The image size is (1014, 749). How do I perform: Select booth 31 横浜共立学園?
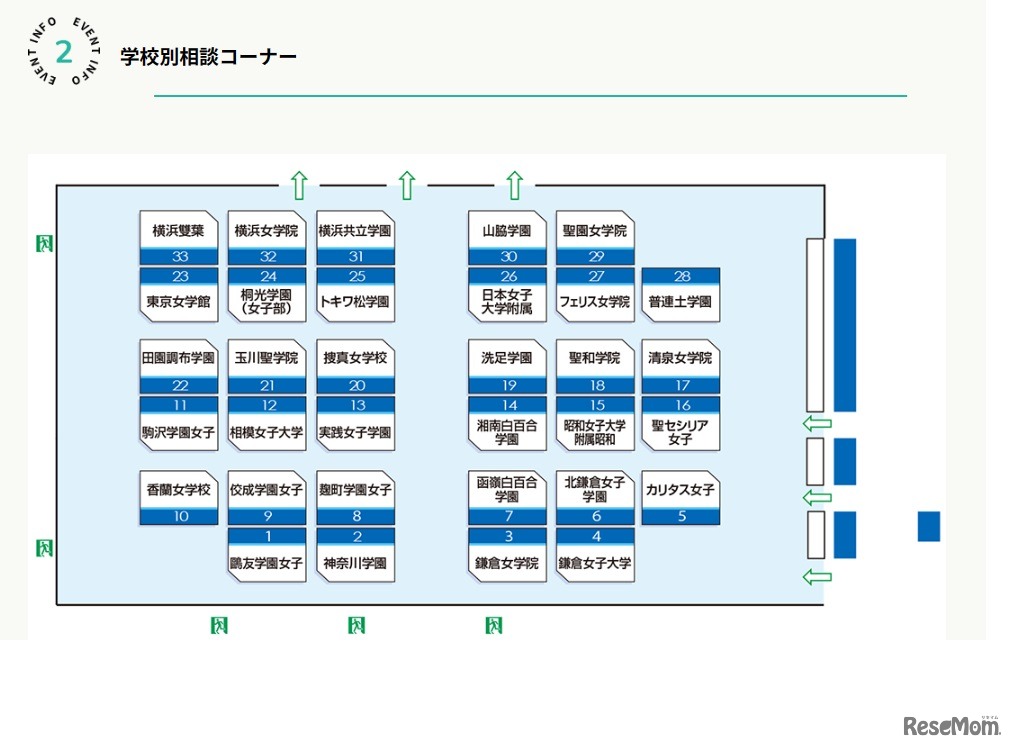pos(356,238)
